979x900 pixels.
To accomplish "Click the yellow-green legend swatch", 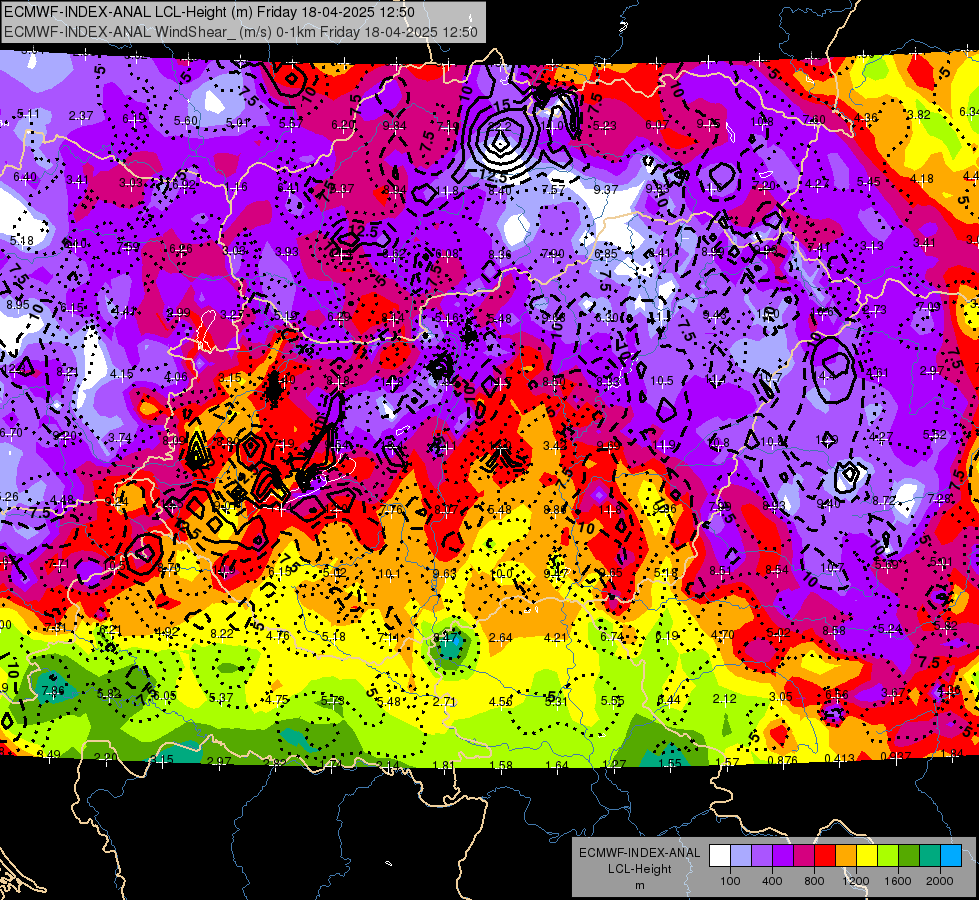I will click(888, 855).
